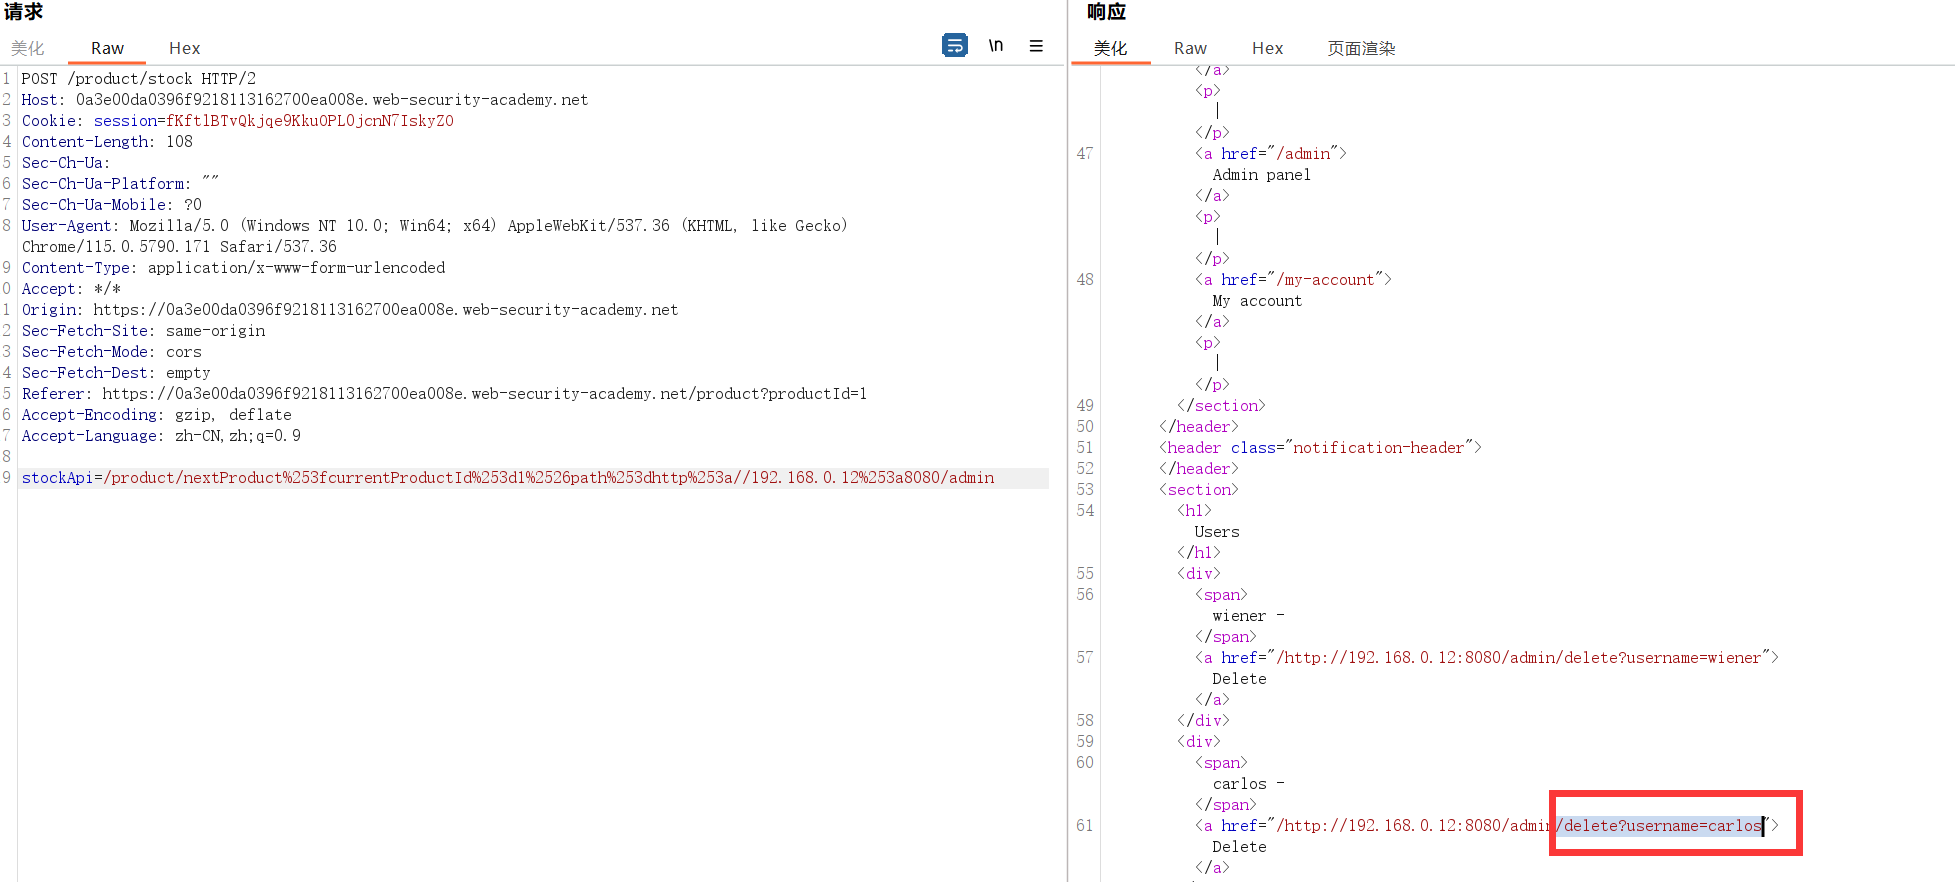
Task: Click the Cookie session value in request
Action: (x=309, y=121)
